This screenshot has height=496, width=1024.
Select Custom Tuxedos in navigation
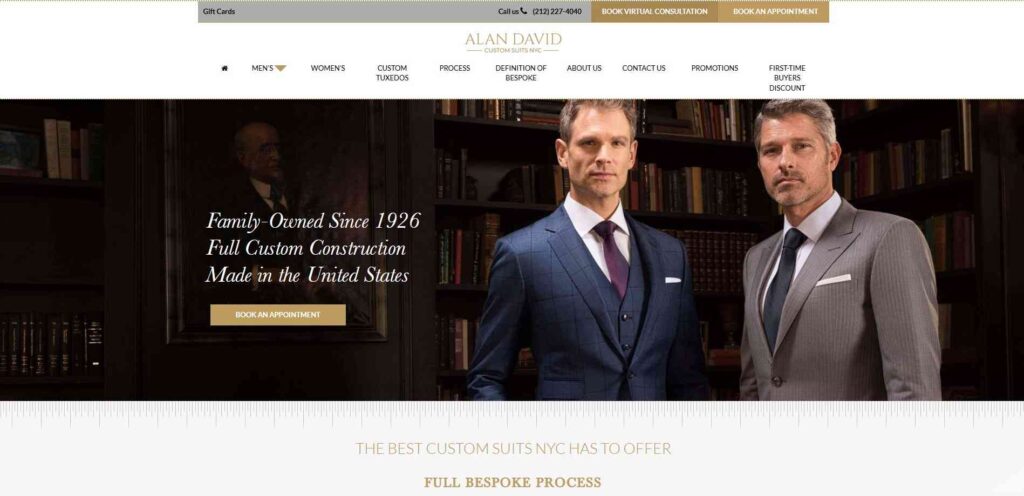click(x=392, y=72)
